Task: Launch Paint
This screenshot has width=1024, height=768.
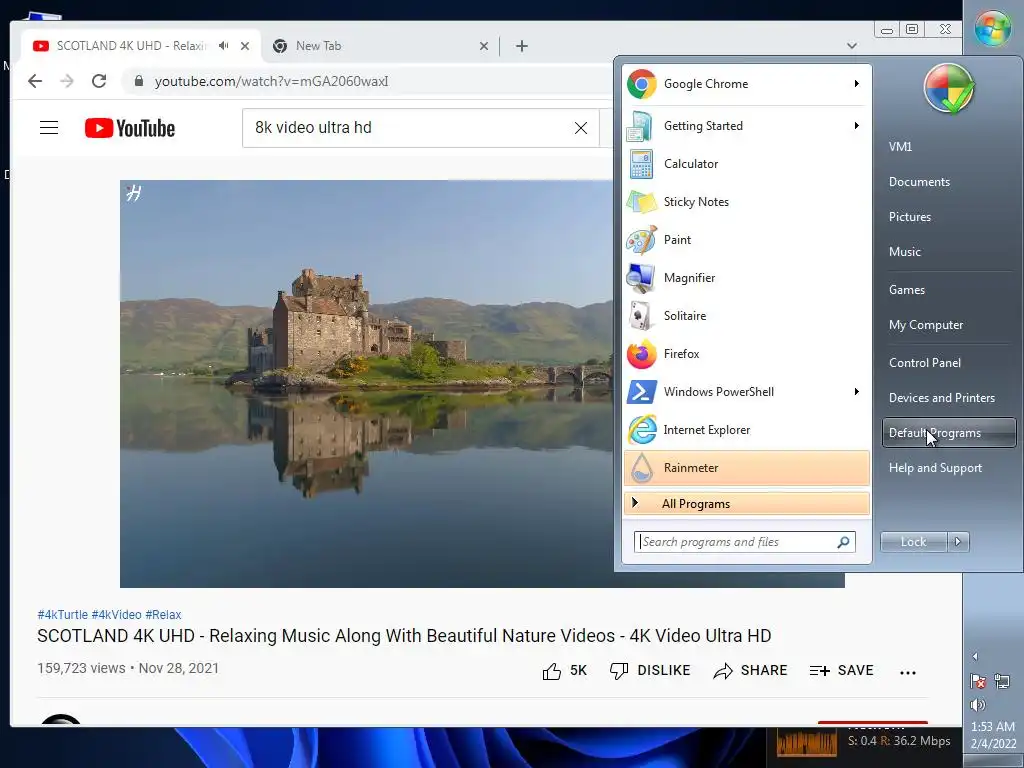Action: [x=746, y=240]
